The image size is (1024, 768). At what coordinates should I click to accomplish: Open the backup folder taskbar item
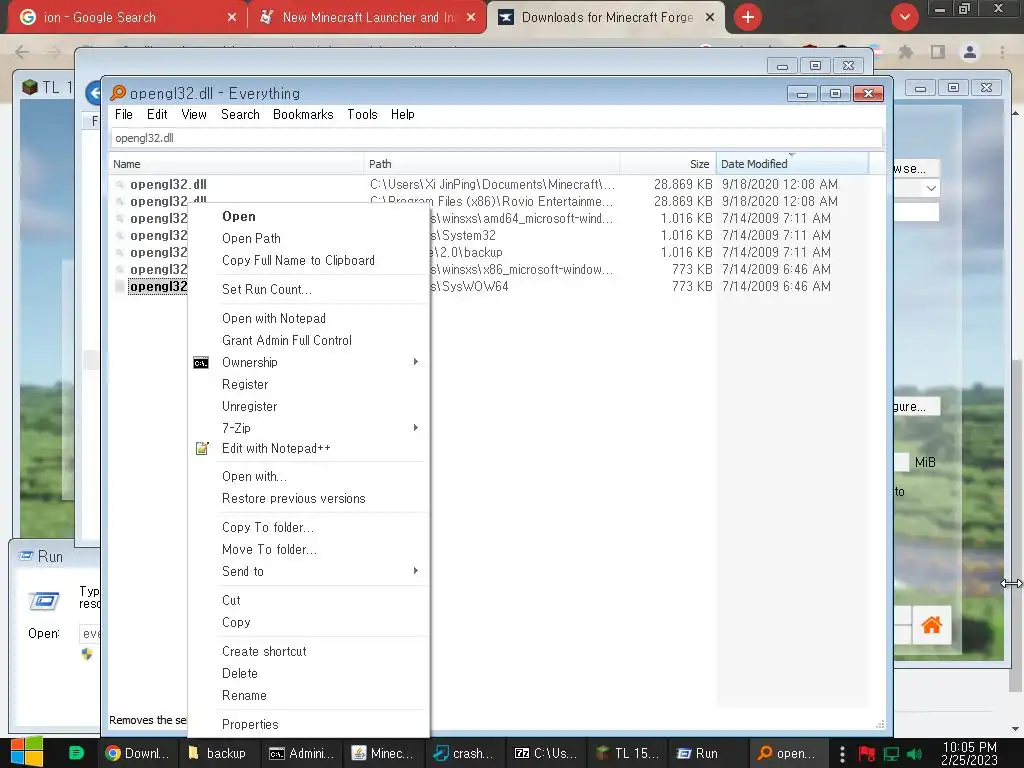[217, 753]
